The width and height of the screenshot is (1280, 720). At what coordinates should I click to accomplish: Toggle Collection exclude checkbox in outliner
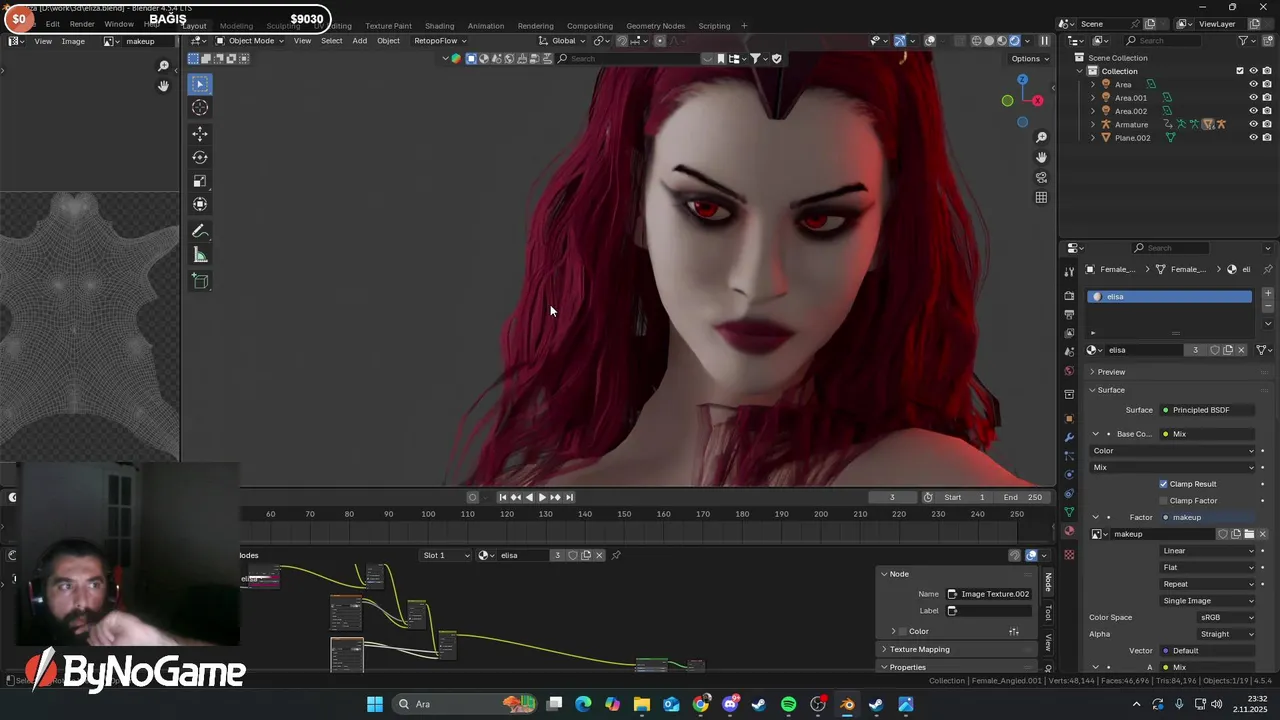tap(1240, 71)
